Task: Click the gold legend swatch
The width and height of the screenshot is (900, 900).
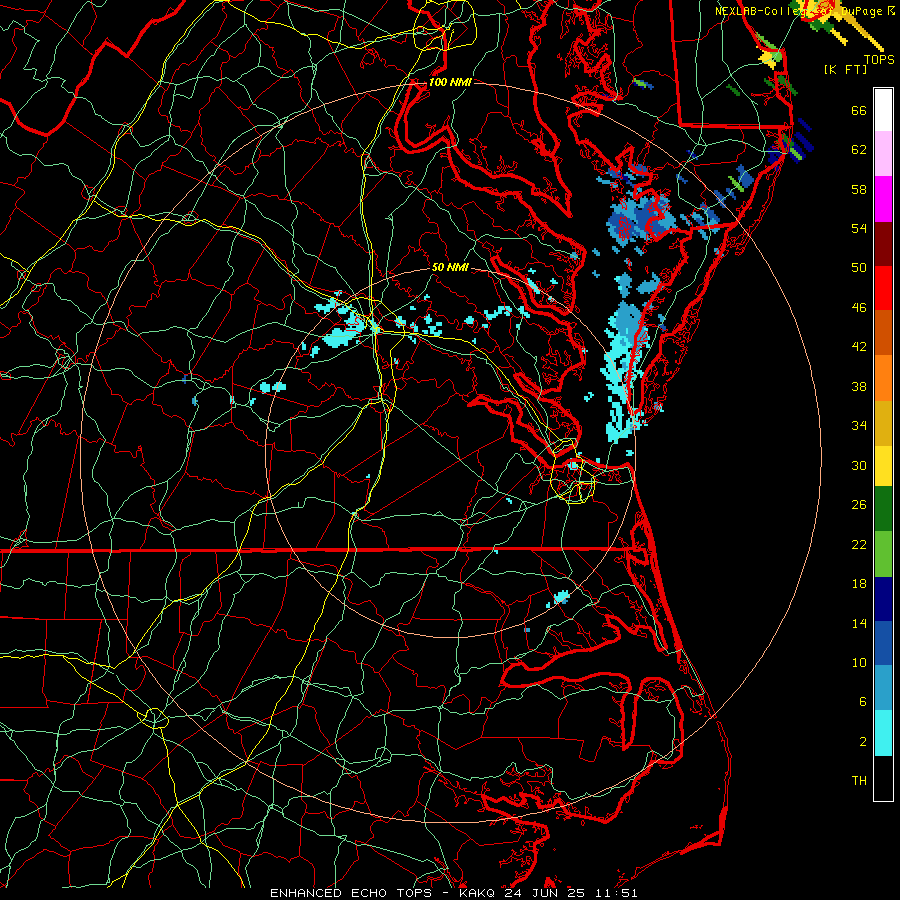Action: 883,423
